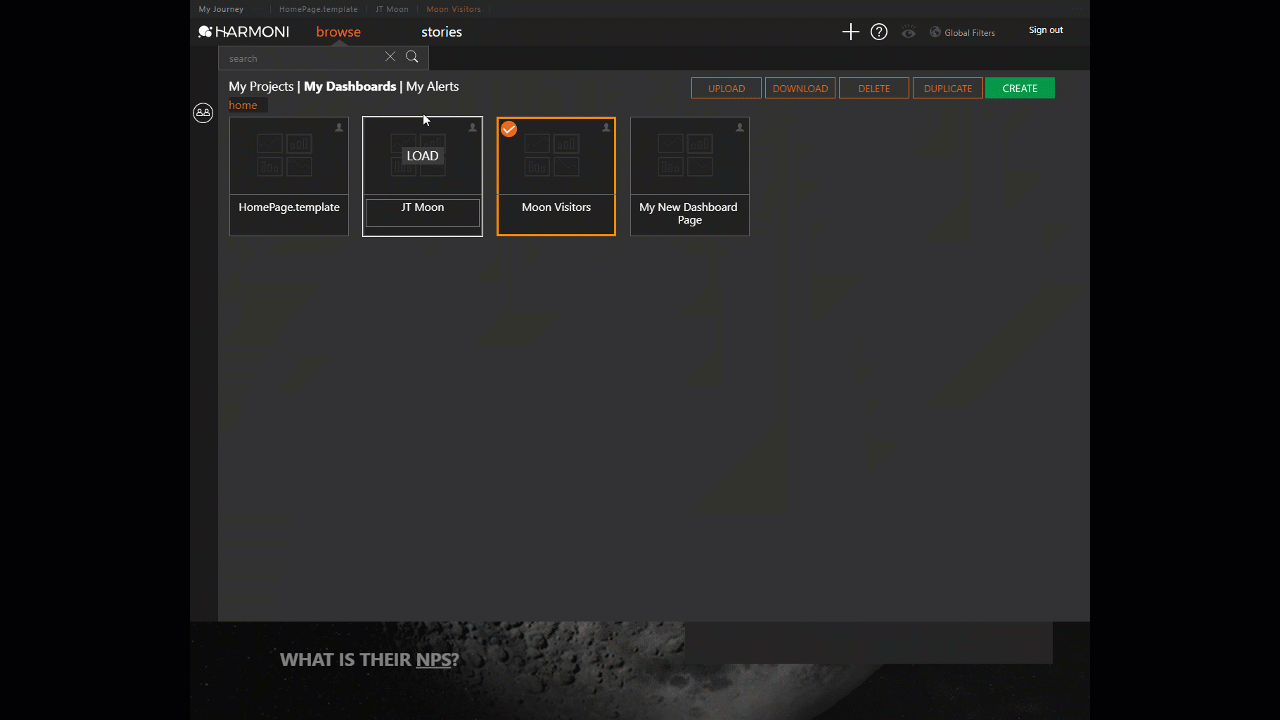Select the HomePage.template dashboard thumbnail
1280x720 pixels.
coord(289,156)
